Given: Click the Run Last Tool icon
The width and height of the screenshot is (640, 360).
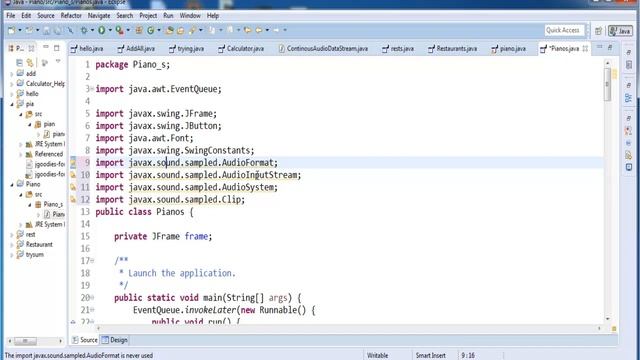Looking at the screenshot, I should point(119,30).
